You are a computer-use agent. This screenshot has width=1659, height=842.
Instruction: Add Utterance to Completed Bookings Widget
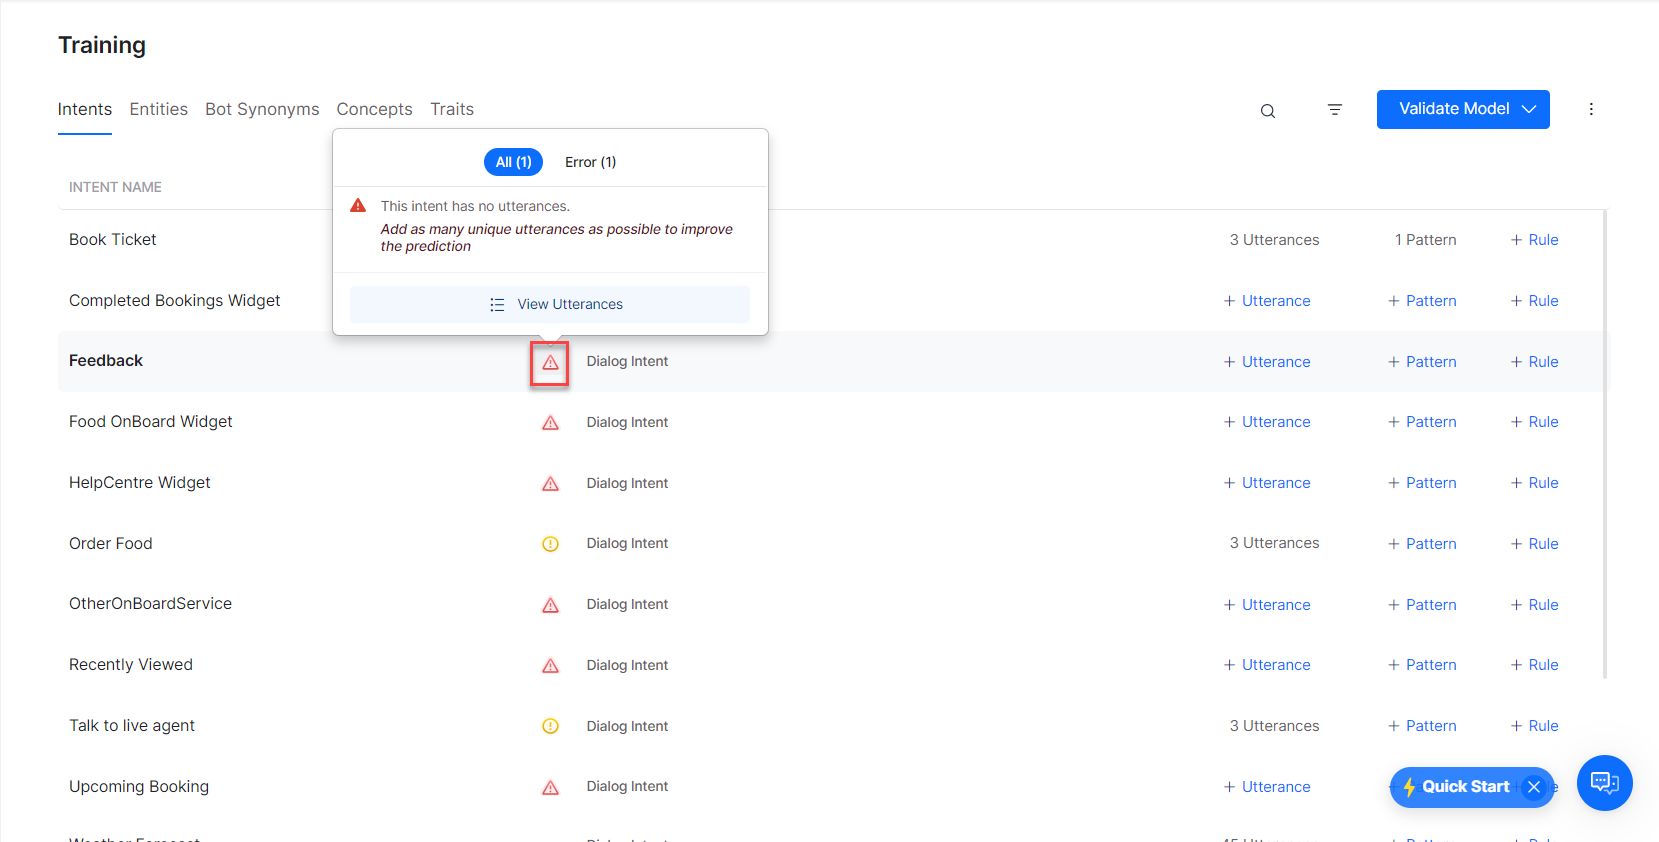(x=1267, y=301)
